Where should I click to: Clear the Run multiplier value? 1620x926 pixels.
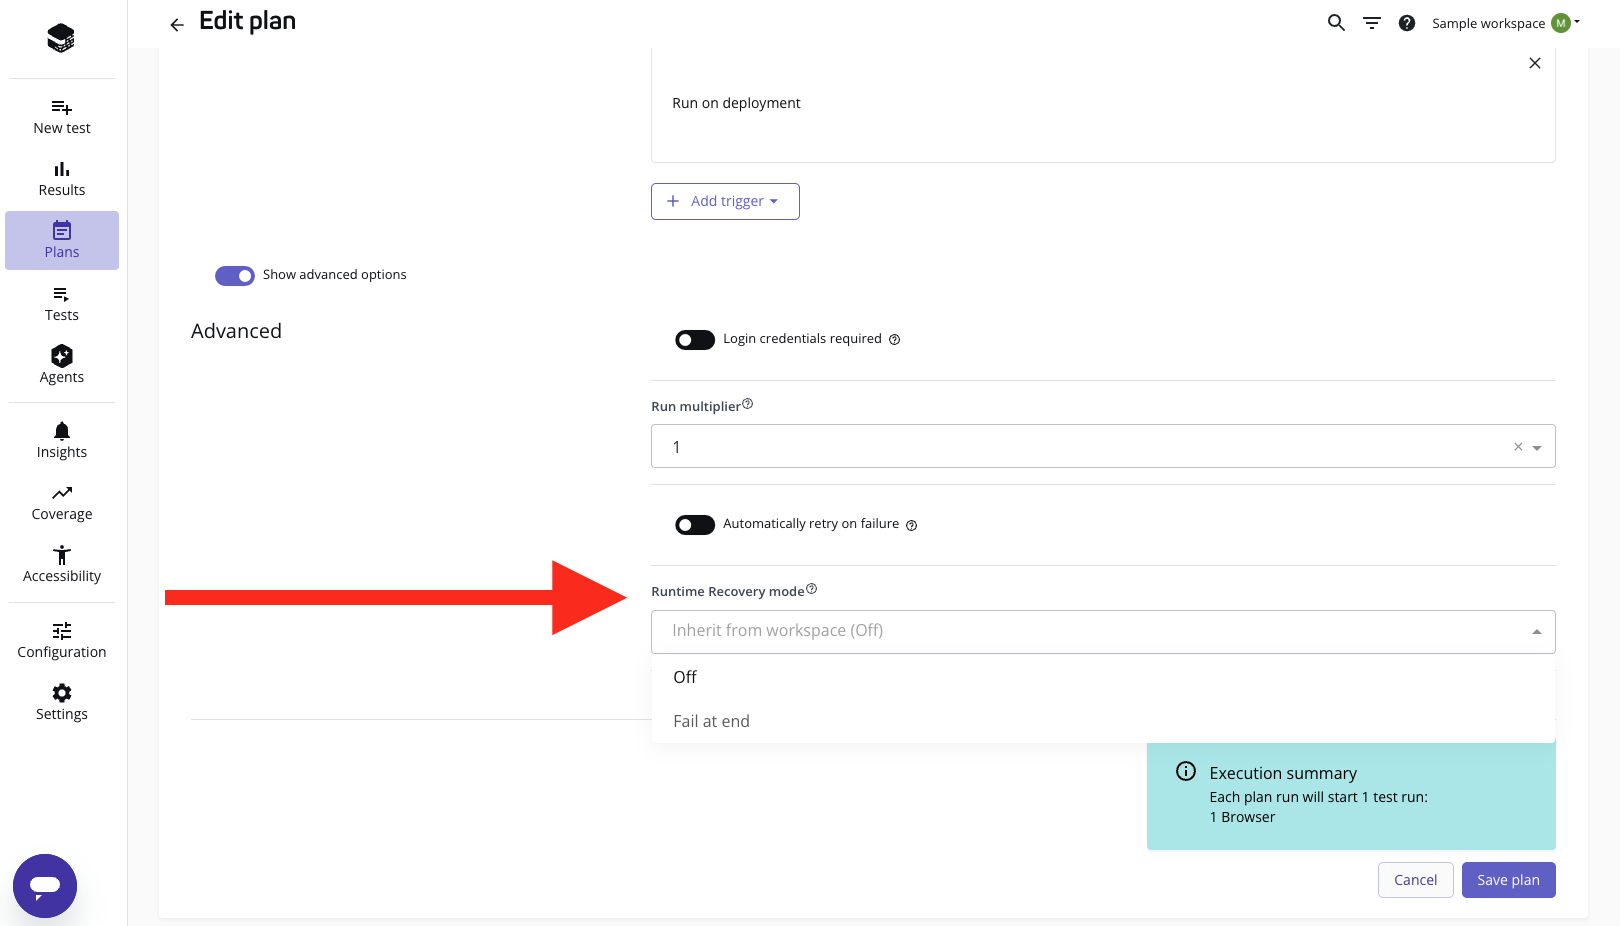pyautogui.click(x=1518, y=446)
